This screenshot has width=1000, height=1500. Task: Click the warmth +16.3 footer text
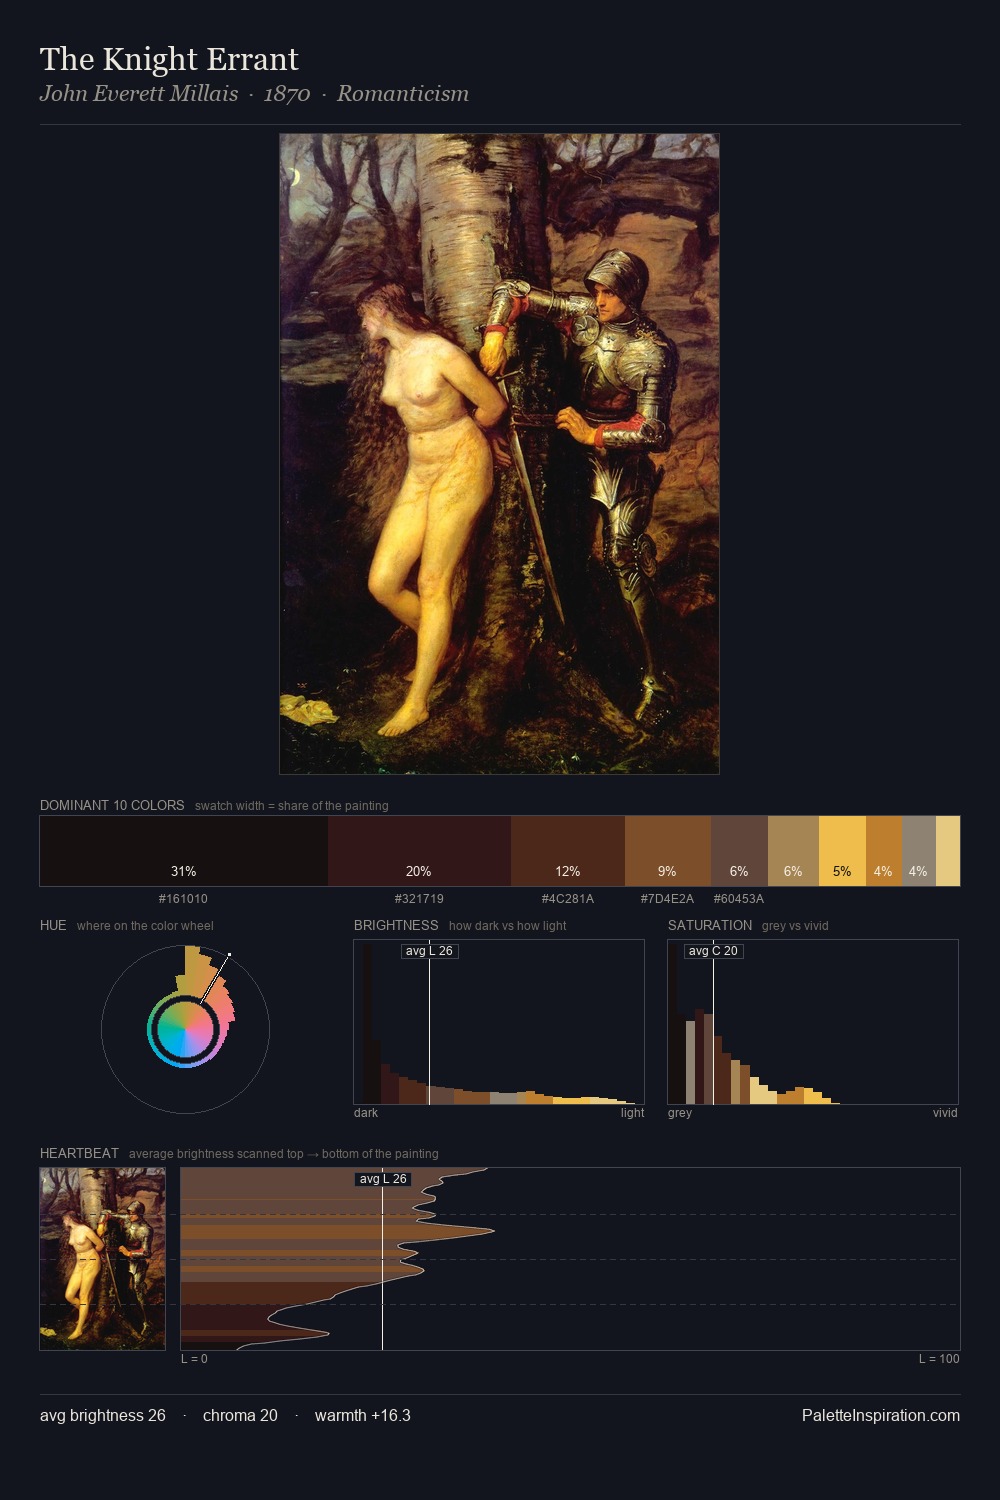coord(363,1415)
